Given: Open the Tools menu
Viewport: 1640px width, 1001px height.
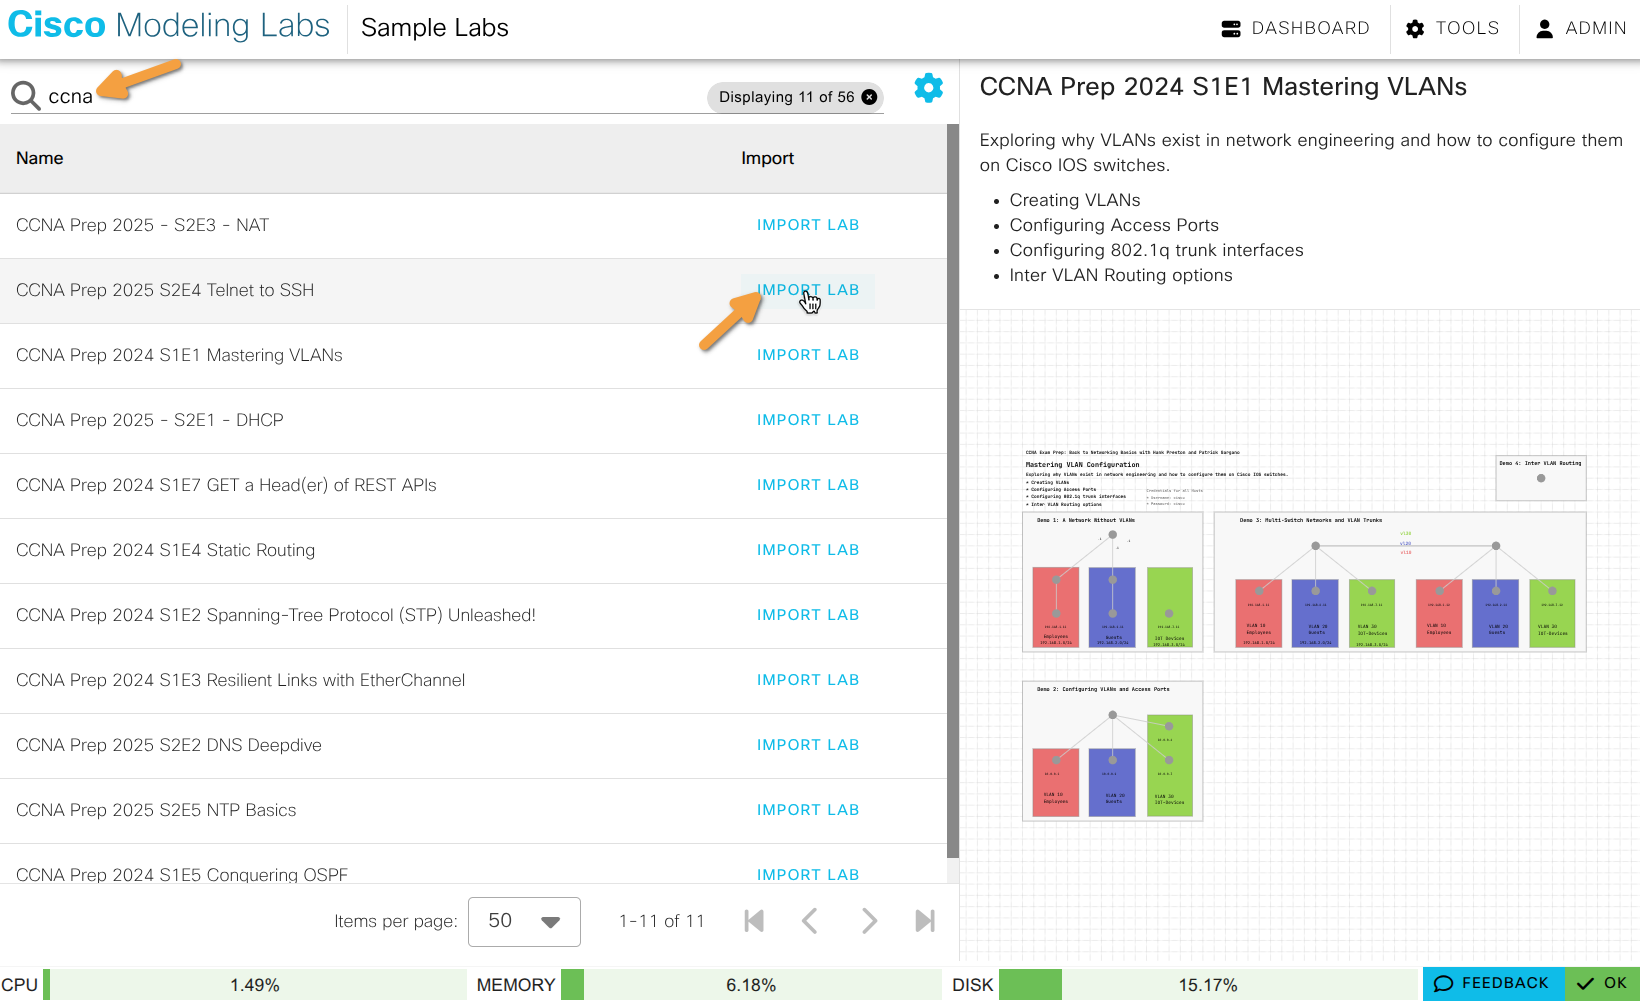Looking at the screenshot, I should pos(1453,27).
